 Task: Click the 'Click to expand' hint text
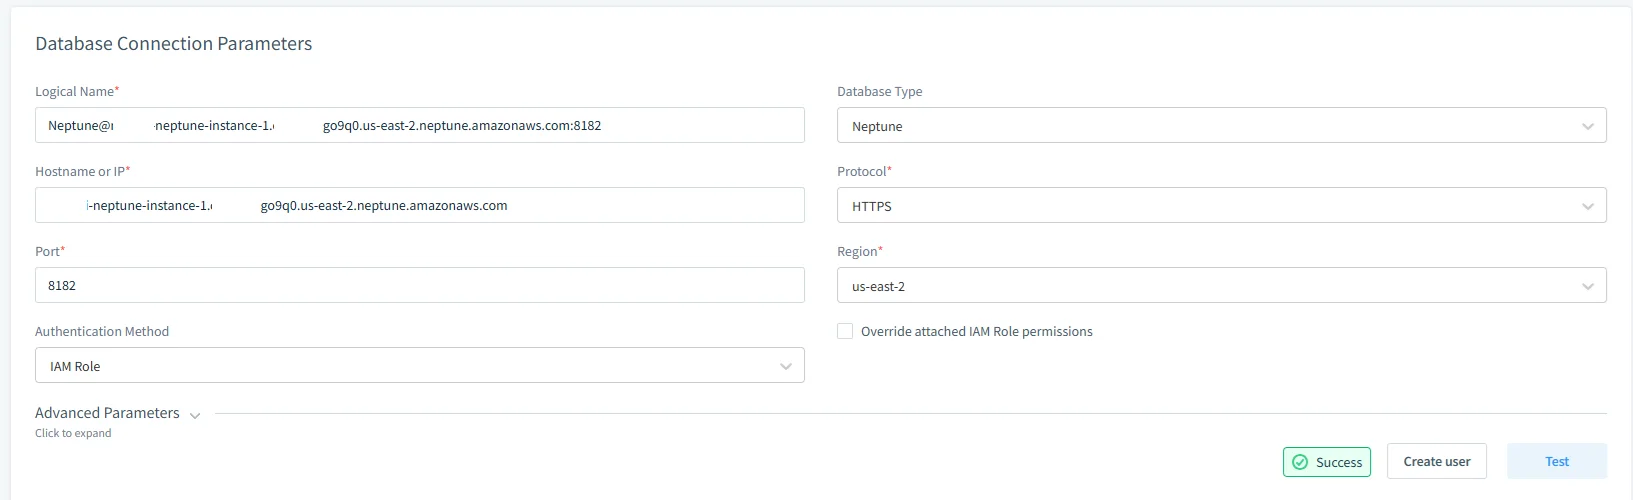click(x=73, y=433)
